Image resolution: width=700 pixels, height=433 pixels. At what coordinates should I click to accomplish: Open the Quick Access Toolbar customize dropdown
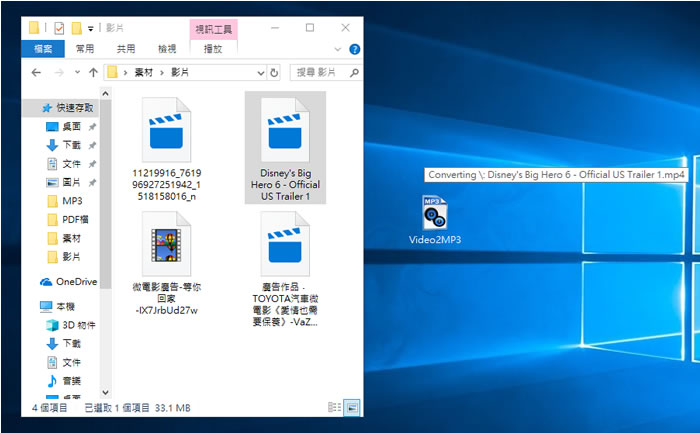point(91,29)
